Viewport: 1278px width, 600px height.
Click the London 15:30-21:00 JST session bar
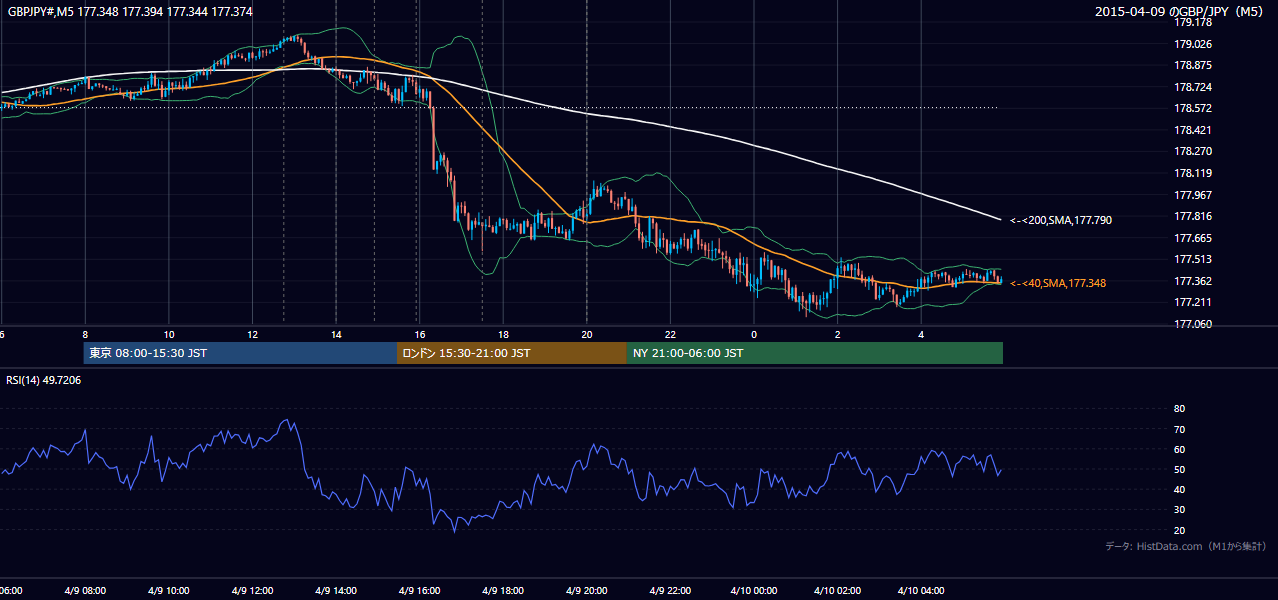coord(512,353)
